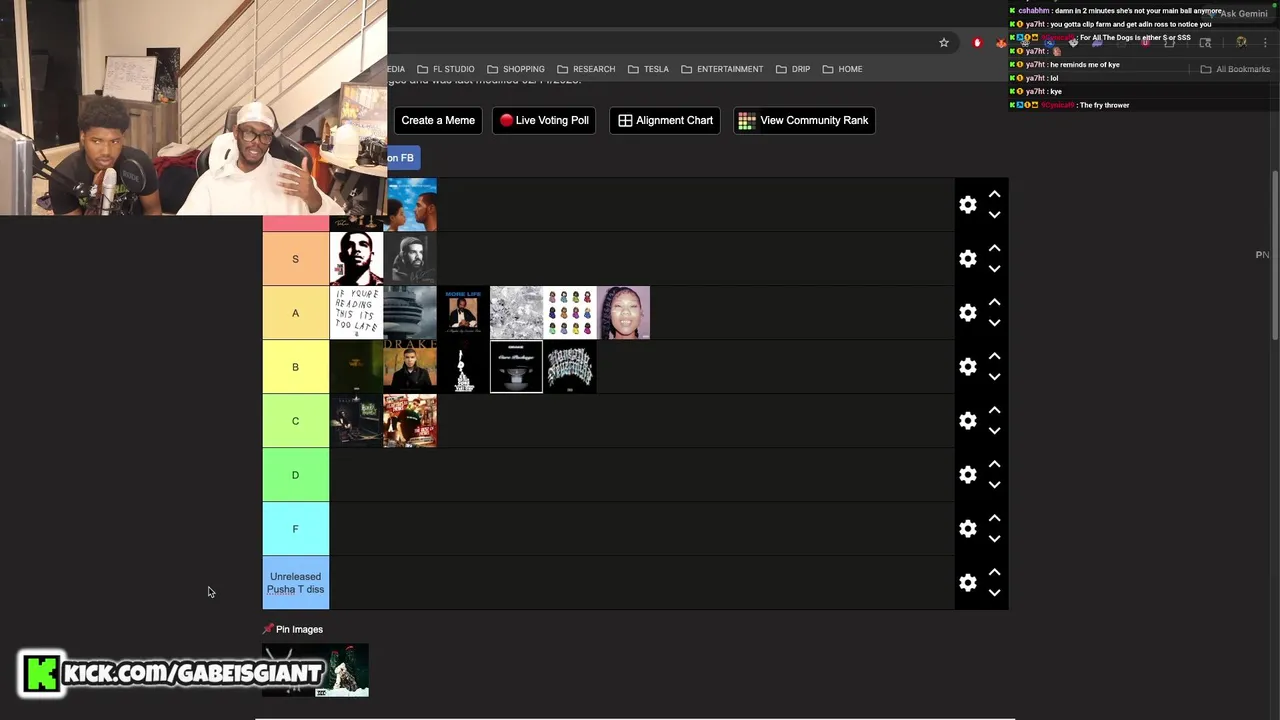
Task: Click the blue F tier label
Action: pyautogui.click(x=295, y=529)
